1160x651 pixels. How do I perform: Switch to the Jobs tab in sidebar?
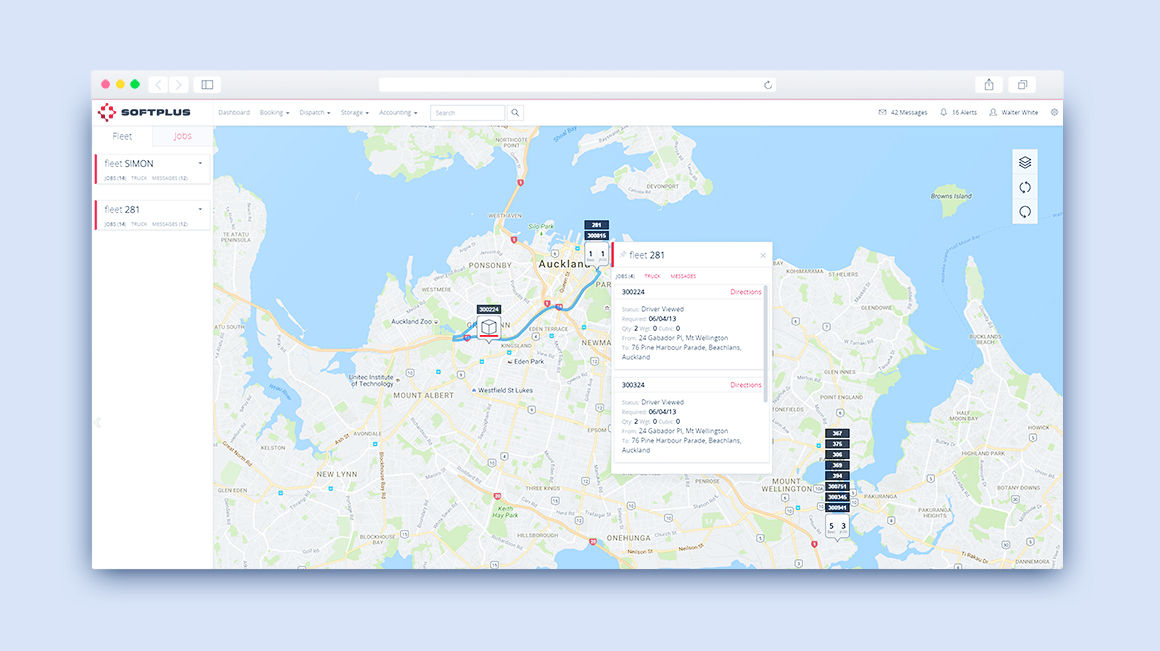coord(182,135)
